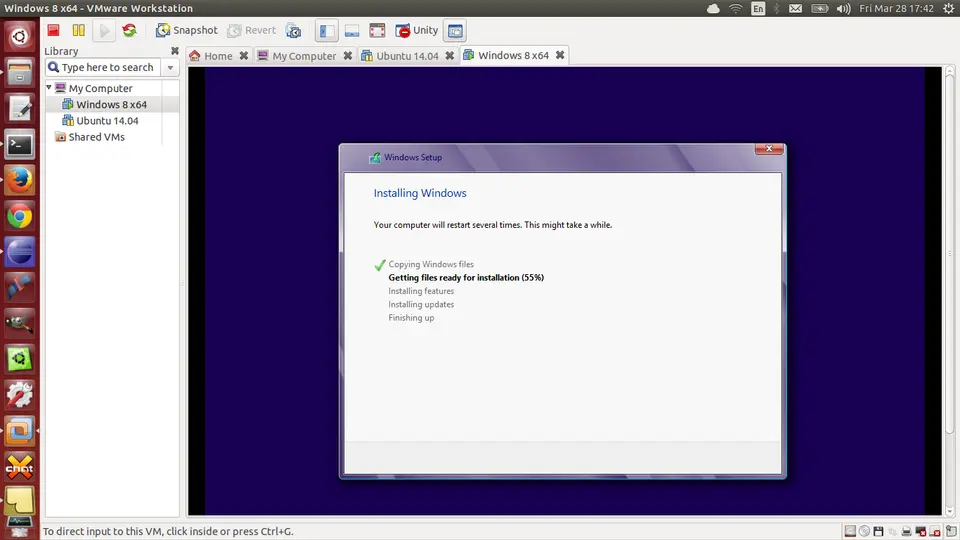Toggle the thumbnail bar view icon
This screenshot has width=960, height=540.
point(352,31)
